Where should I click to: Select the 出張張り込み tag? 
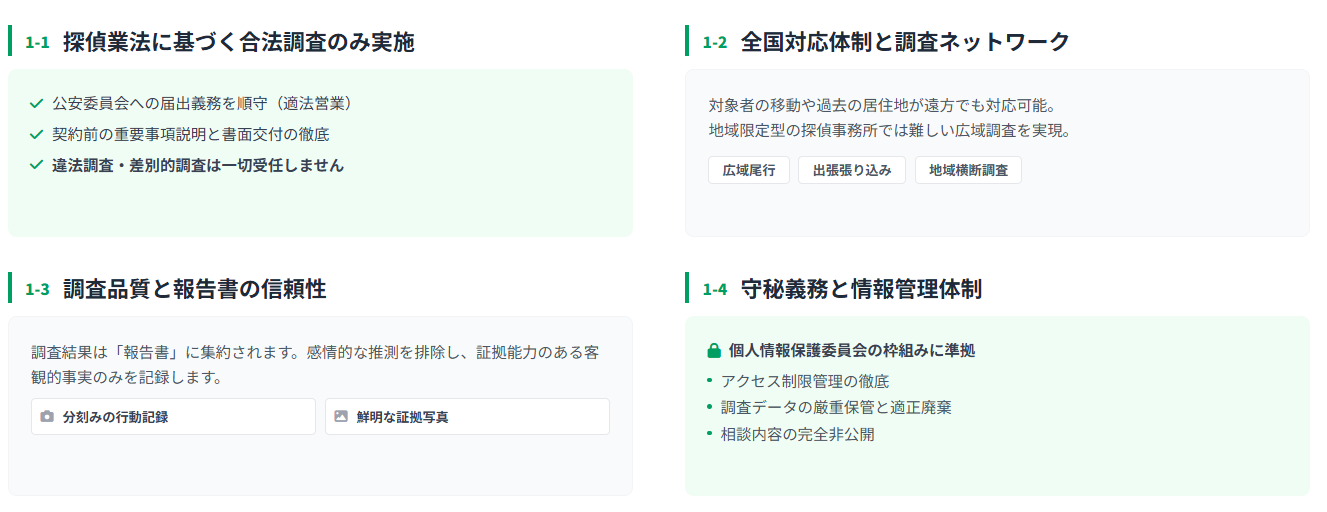[x=852, y=170]
